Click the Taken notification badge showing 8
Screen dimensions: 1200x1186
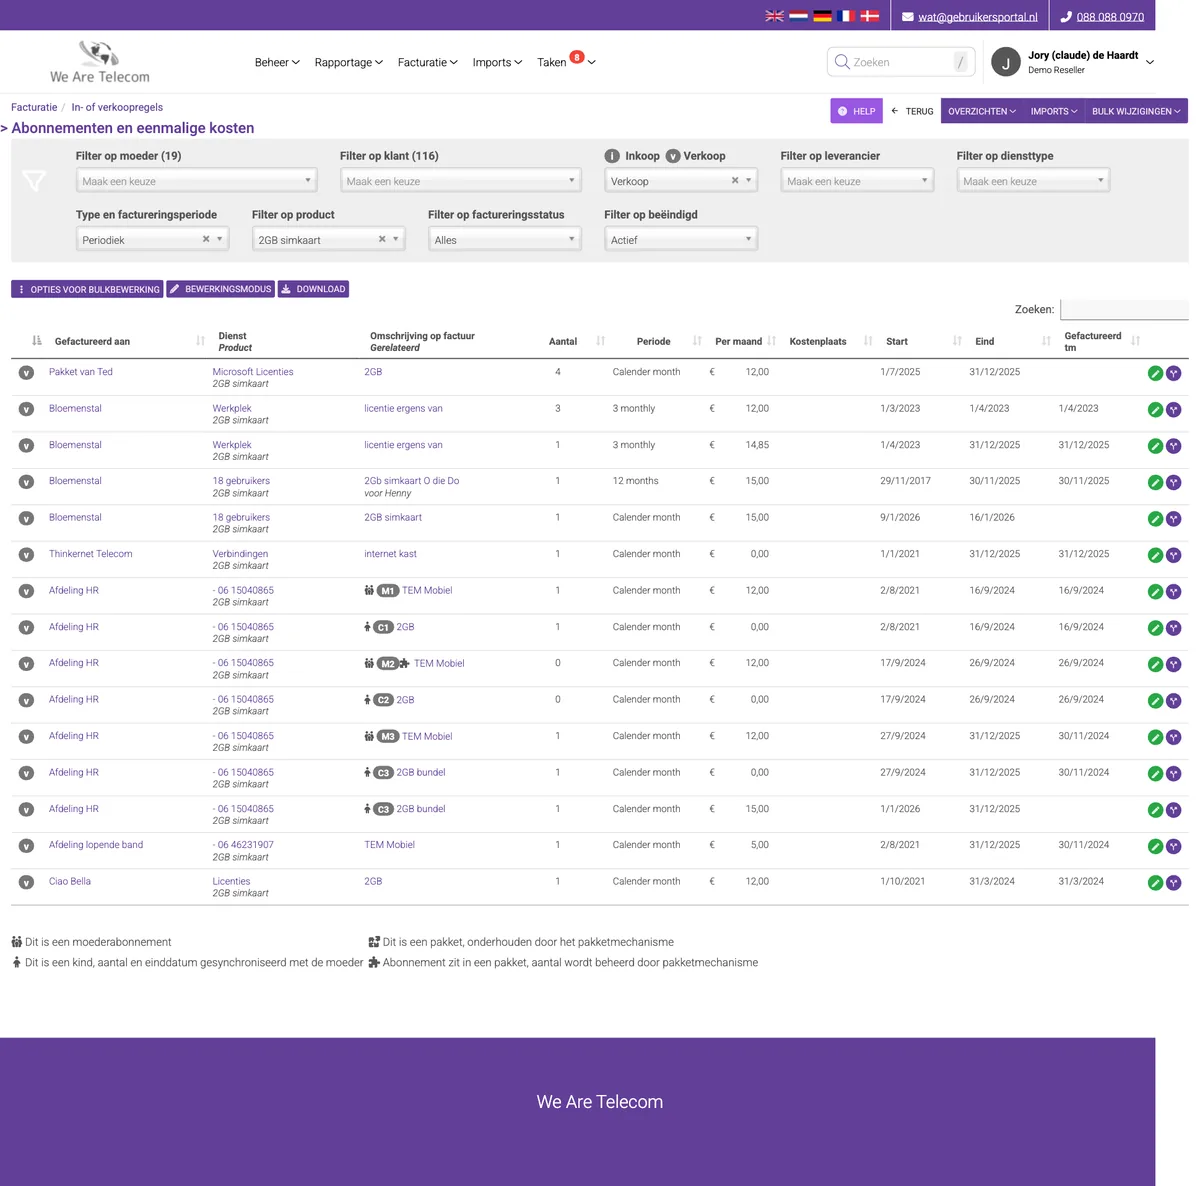click(577, 56)
